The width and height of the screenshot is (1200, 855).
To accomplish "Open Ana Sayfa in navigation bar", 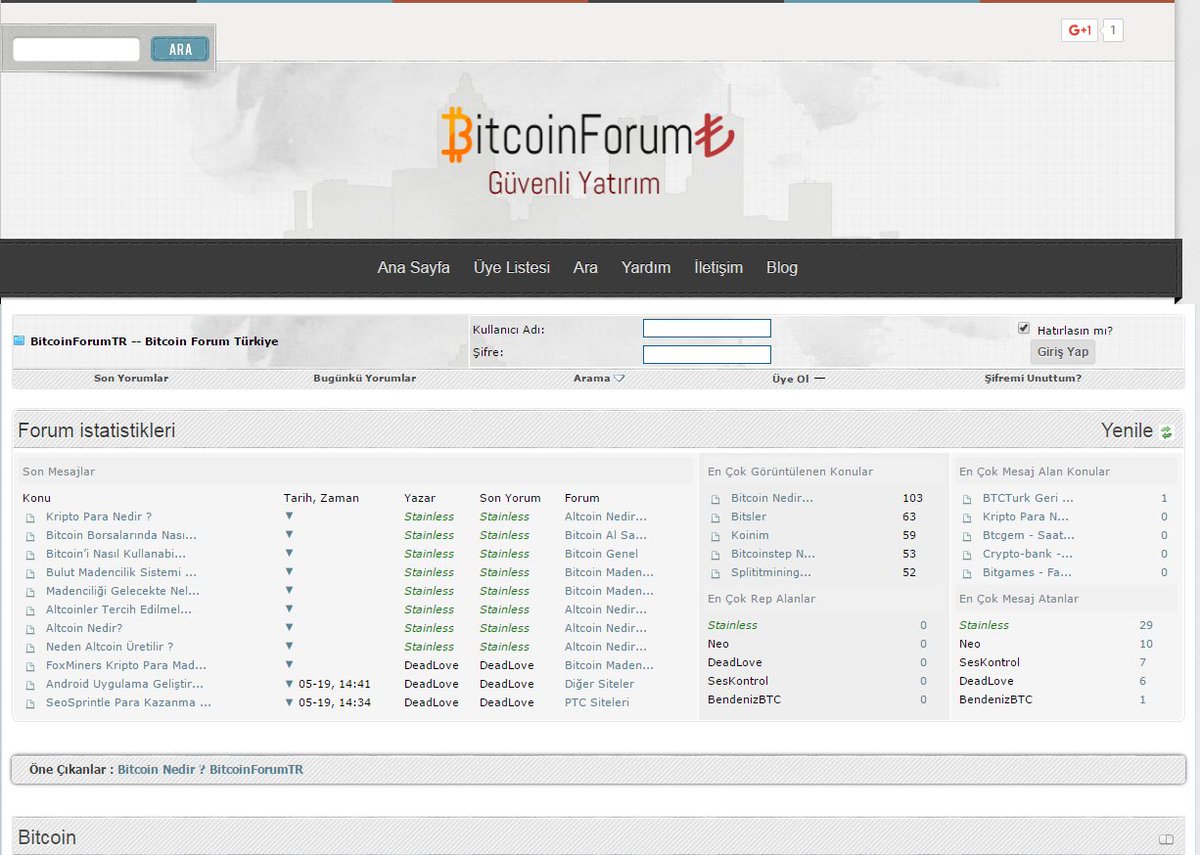I will 413,267.
